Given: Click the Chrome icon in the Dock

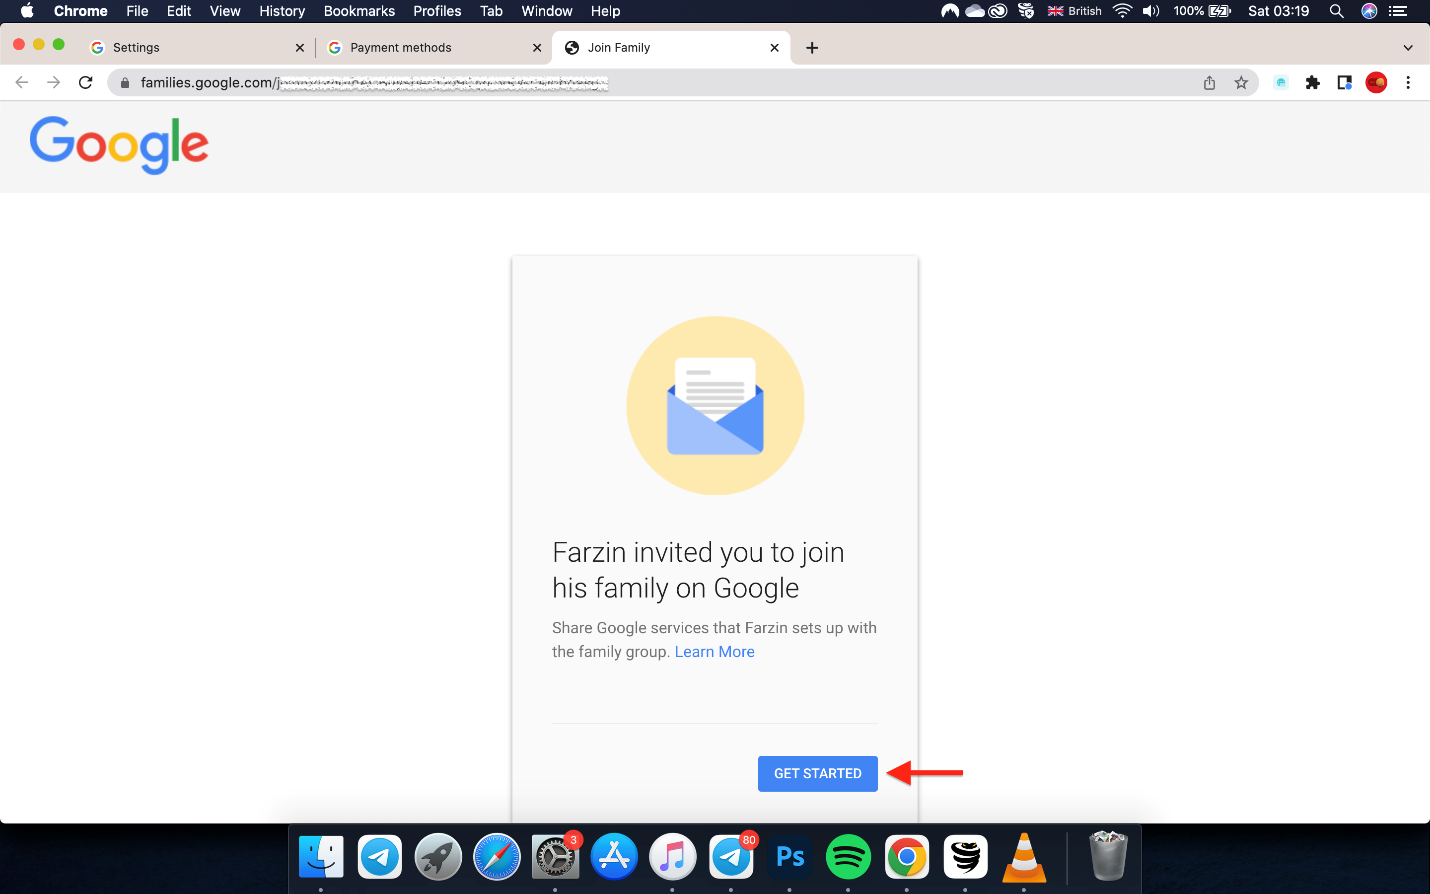Looking at the screenshot, I should point(907,857).
